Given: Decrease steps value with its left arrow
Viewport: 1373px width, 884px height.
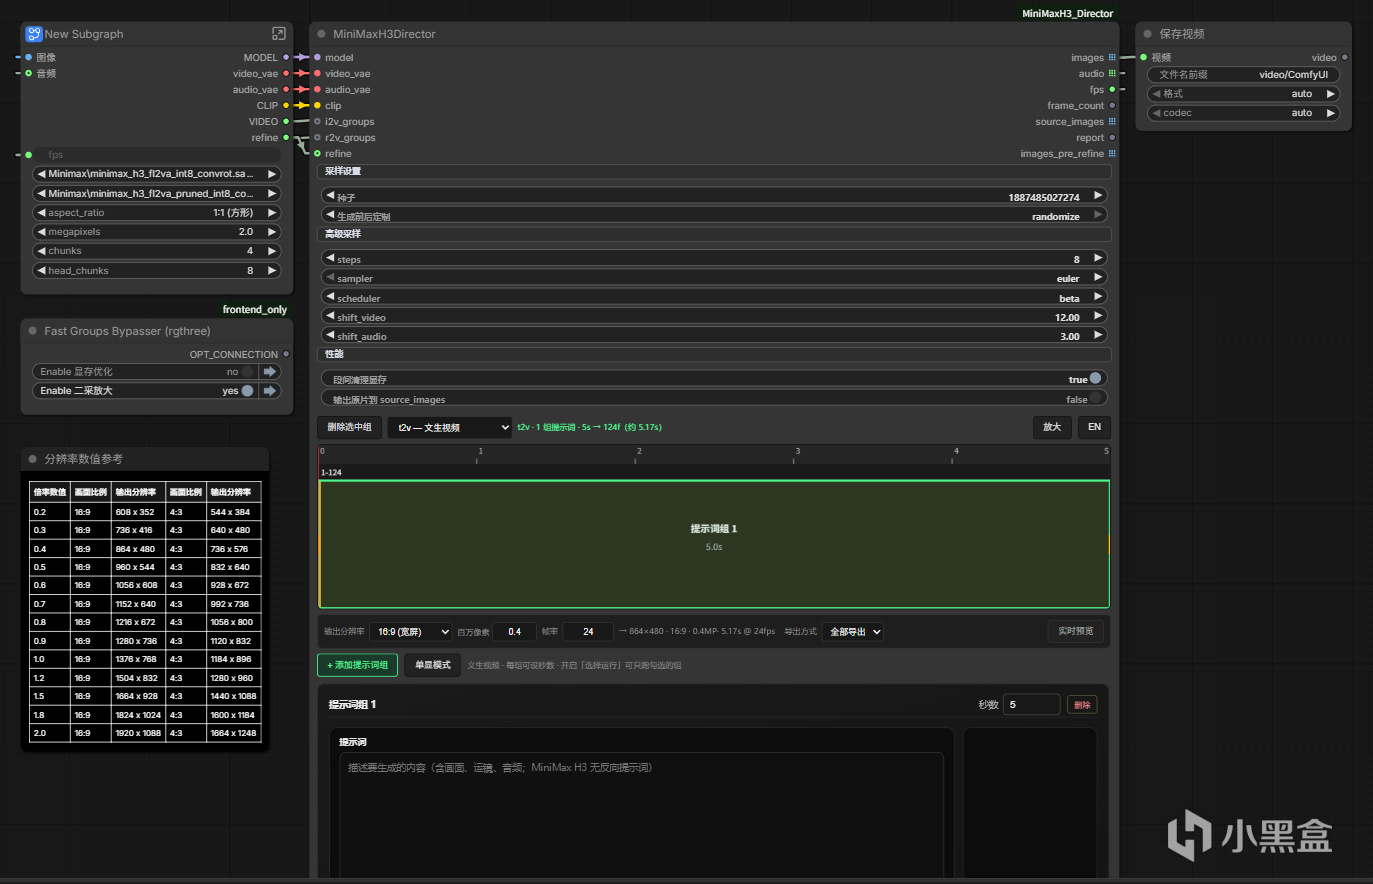Looking at the screenshot, I should [x=330, y=258].
